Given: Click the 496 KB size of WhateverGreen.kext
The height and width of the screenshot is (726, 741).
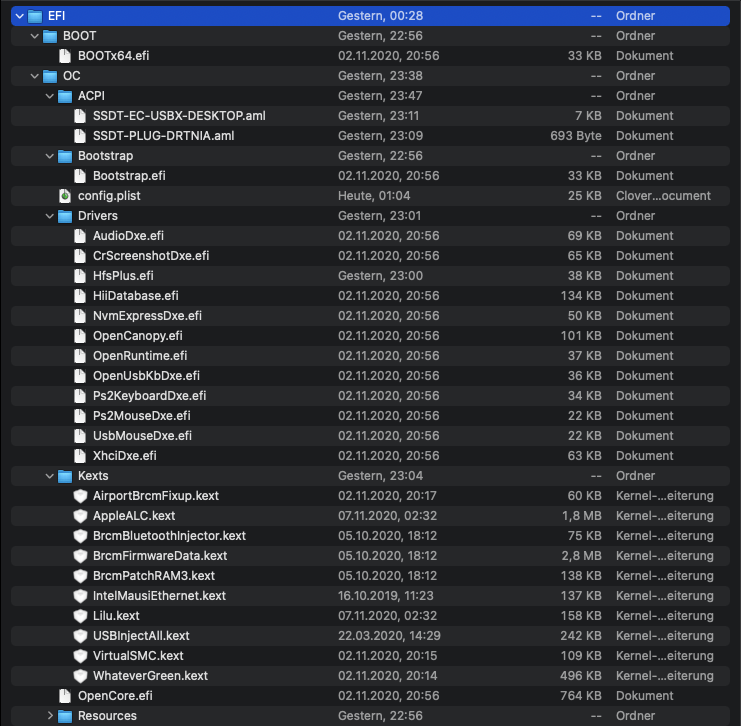Looking at the screenshot, I should pos(581,676).
